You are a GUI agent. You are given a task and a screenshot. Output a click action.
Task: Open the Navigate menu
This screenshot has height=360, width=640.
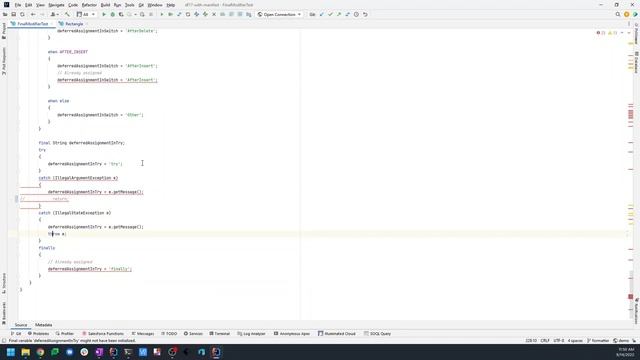56,5
